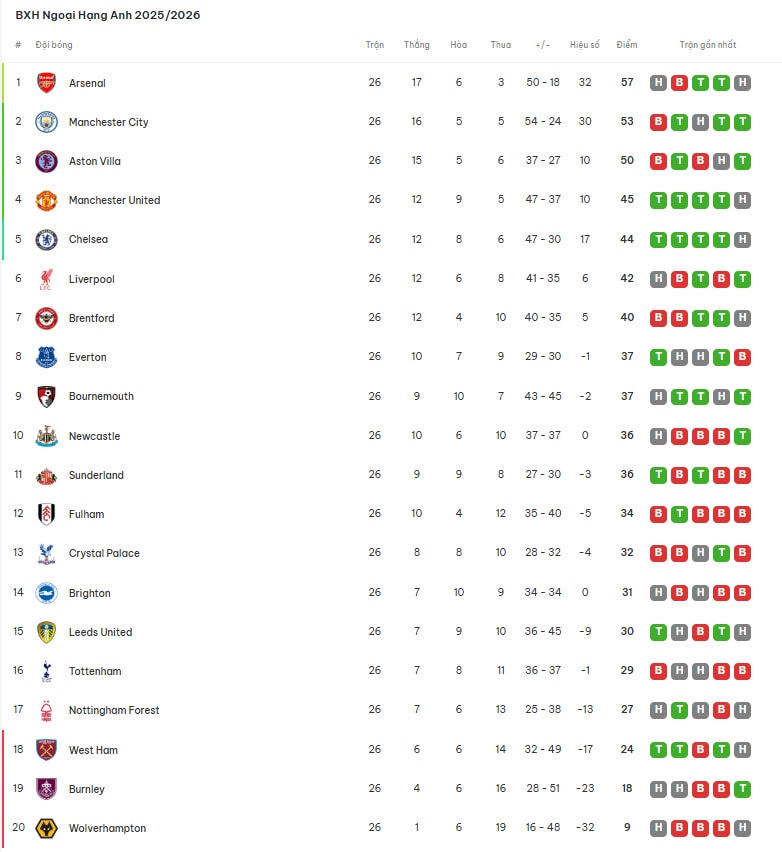Open the Brentford team name link
Image resolution: width=782 pixels, height=852 pixels.
point(91,318)
